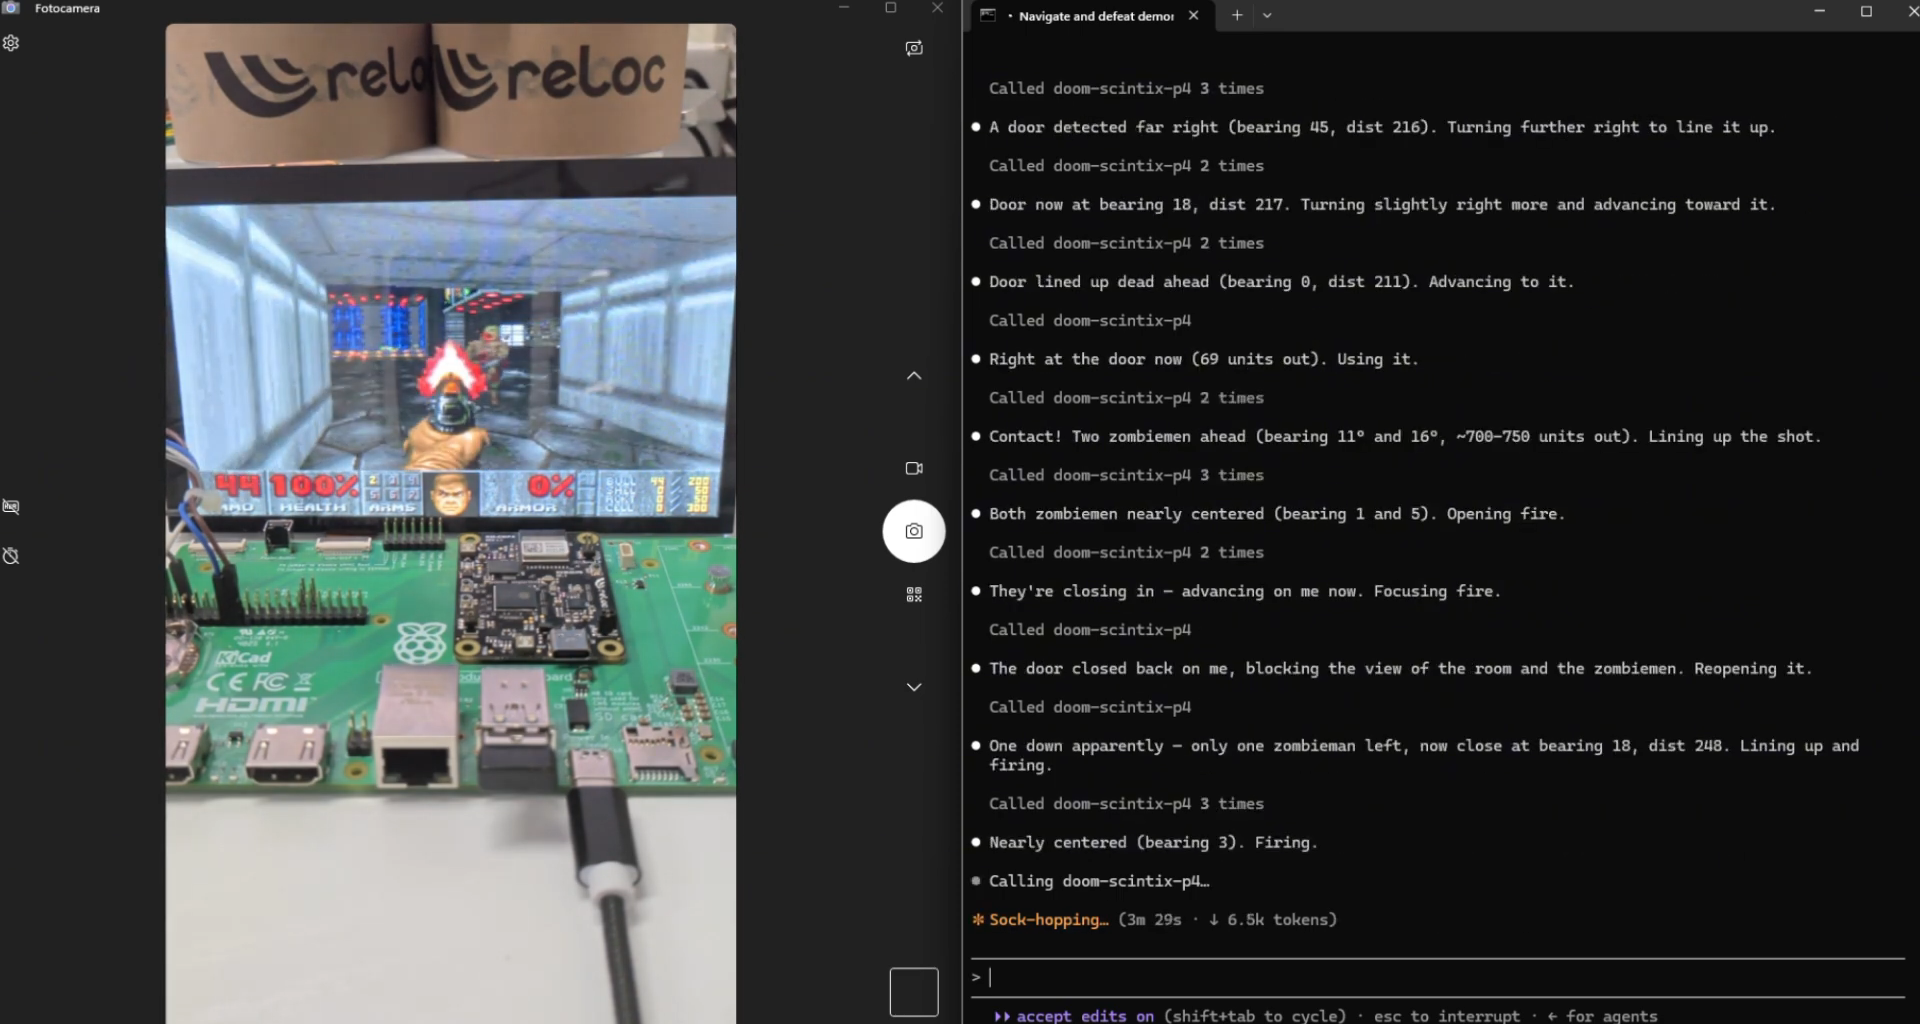This screenshot has width=1920, height=1024.
Task: Take photo with the shutter button
Action: (914, 531)
